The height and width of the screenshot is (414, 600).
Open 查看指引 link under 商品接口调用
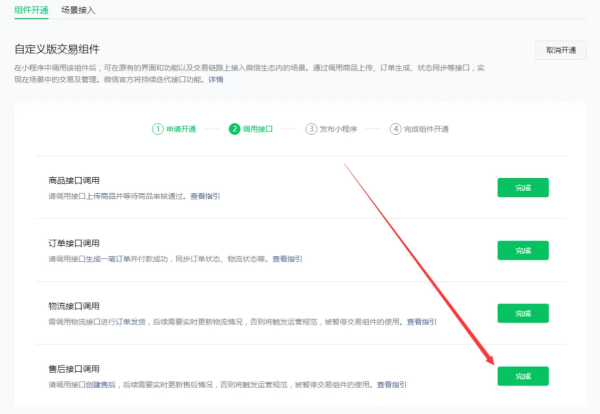pos(205,196)
